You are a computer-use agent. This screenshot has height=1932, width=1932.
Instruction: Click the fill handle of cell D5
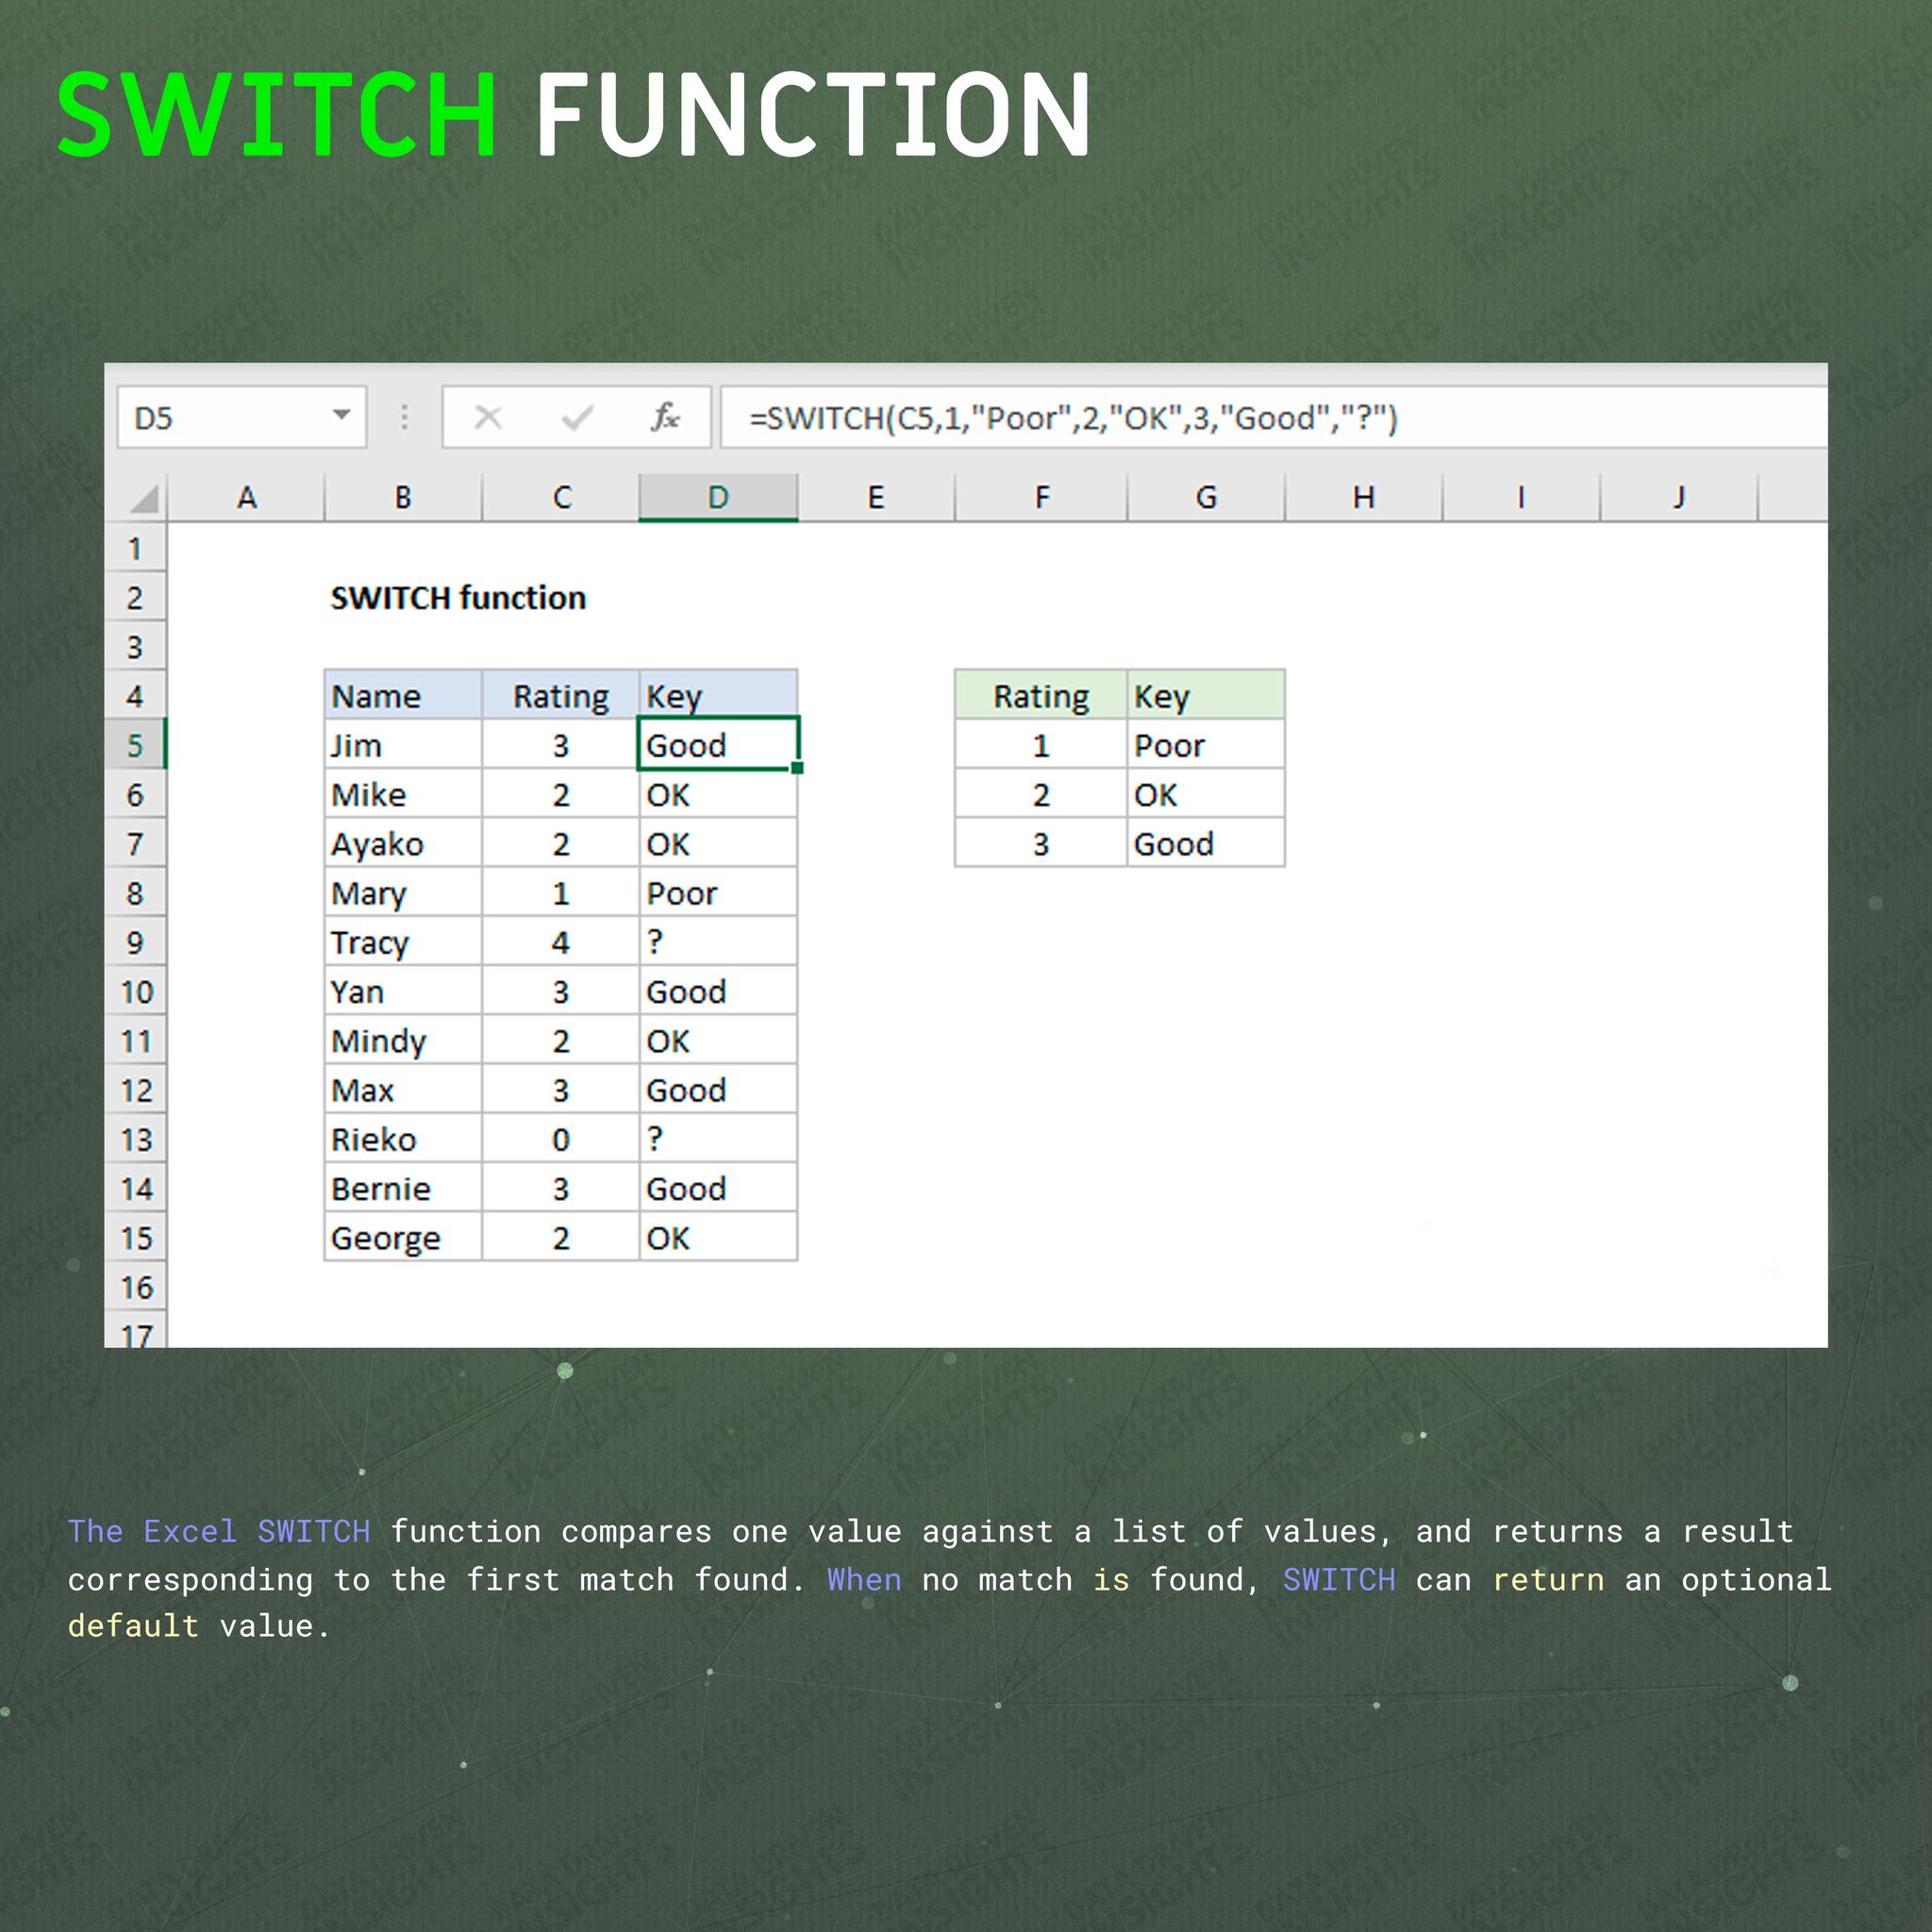pos(797,768)
